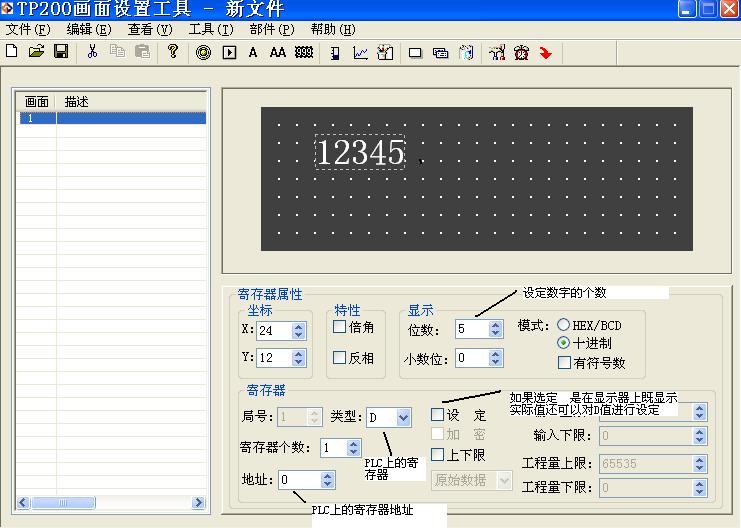Select the '9999' register display tool icon
The width and height of the screenshot is (741, 528).
[x=304, y=53]
